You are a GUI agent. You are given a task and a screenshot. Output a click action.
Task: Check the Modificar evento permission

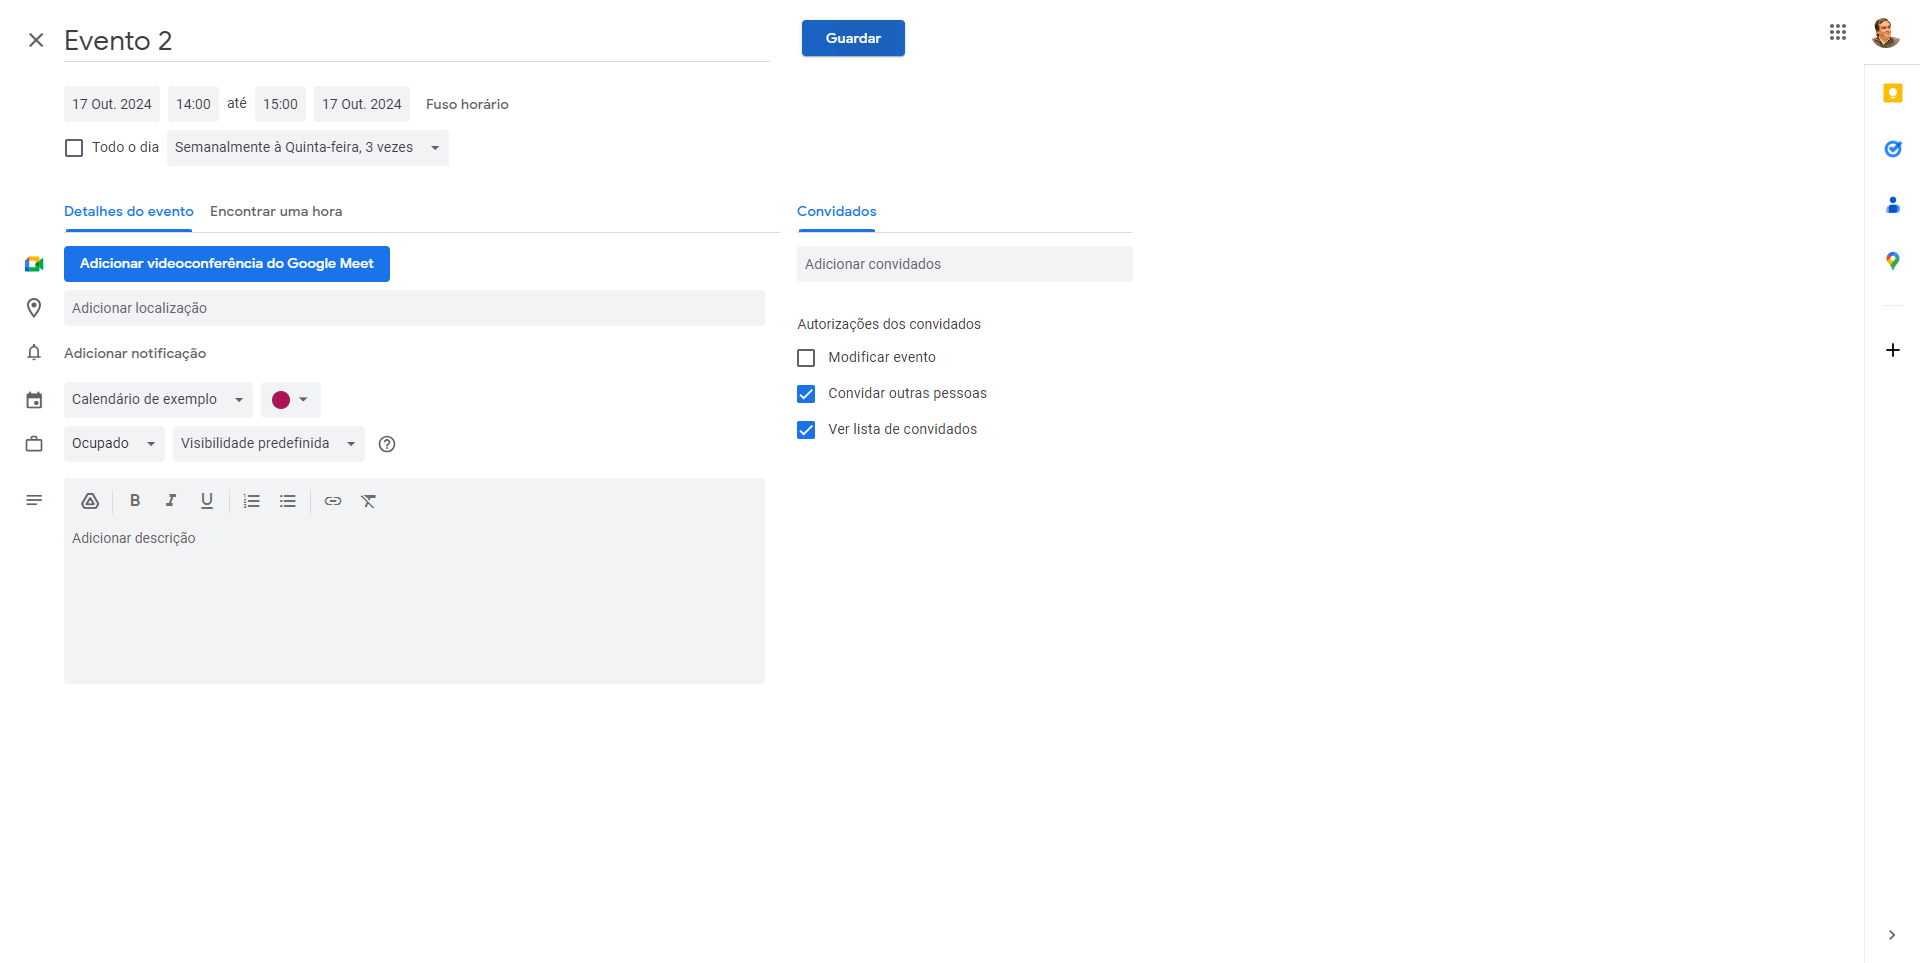point(806,358)
